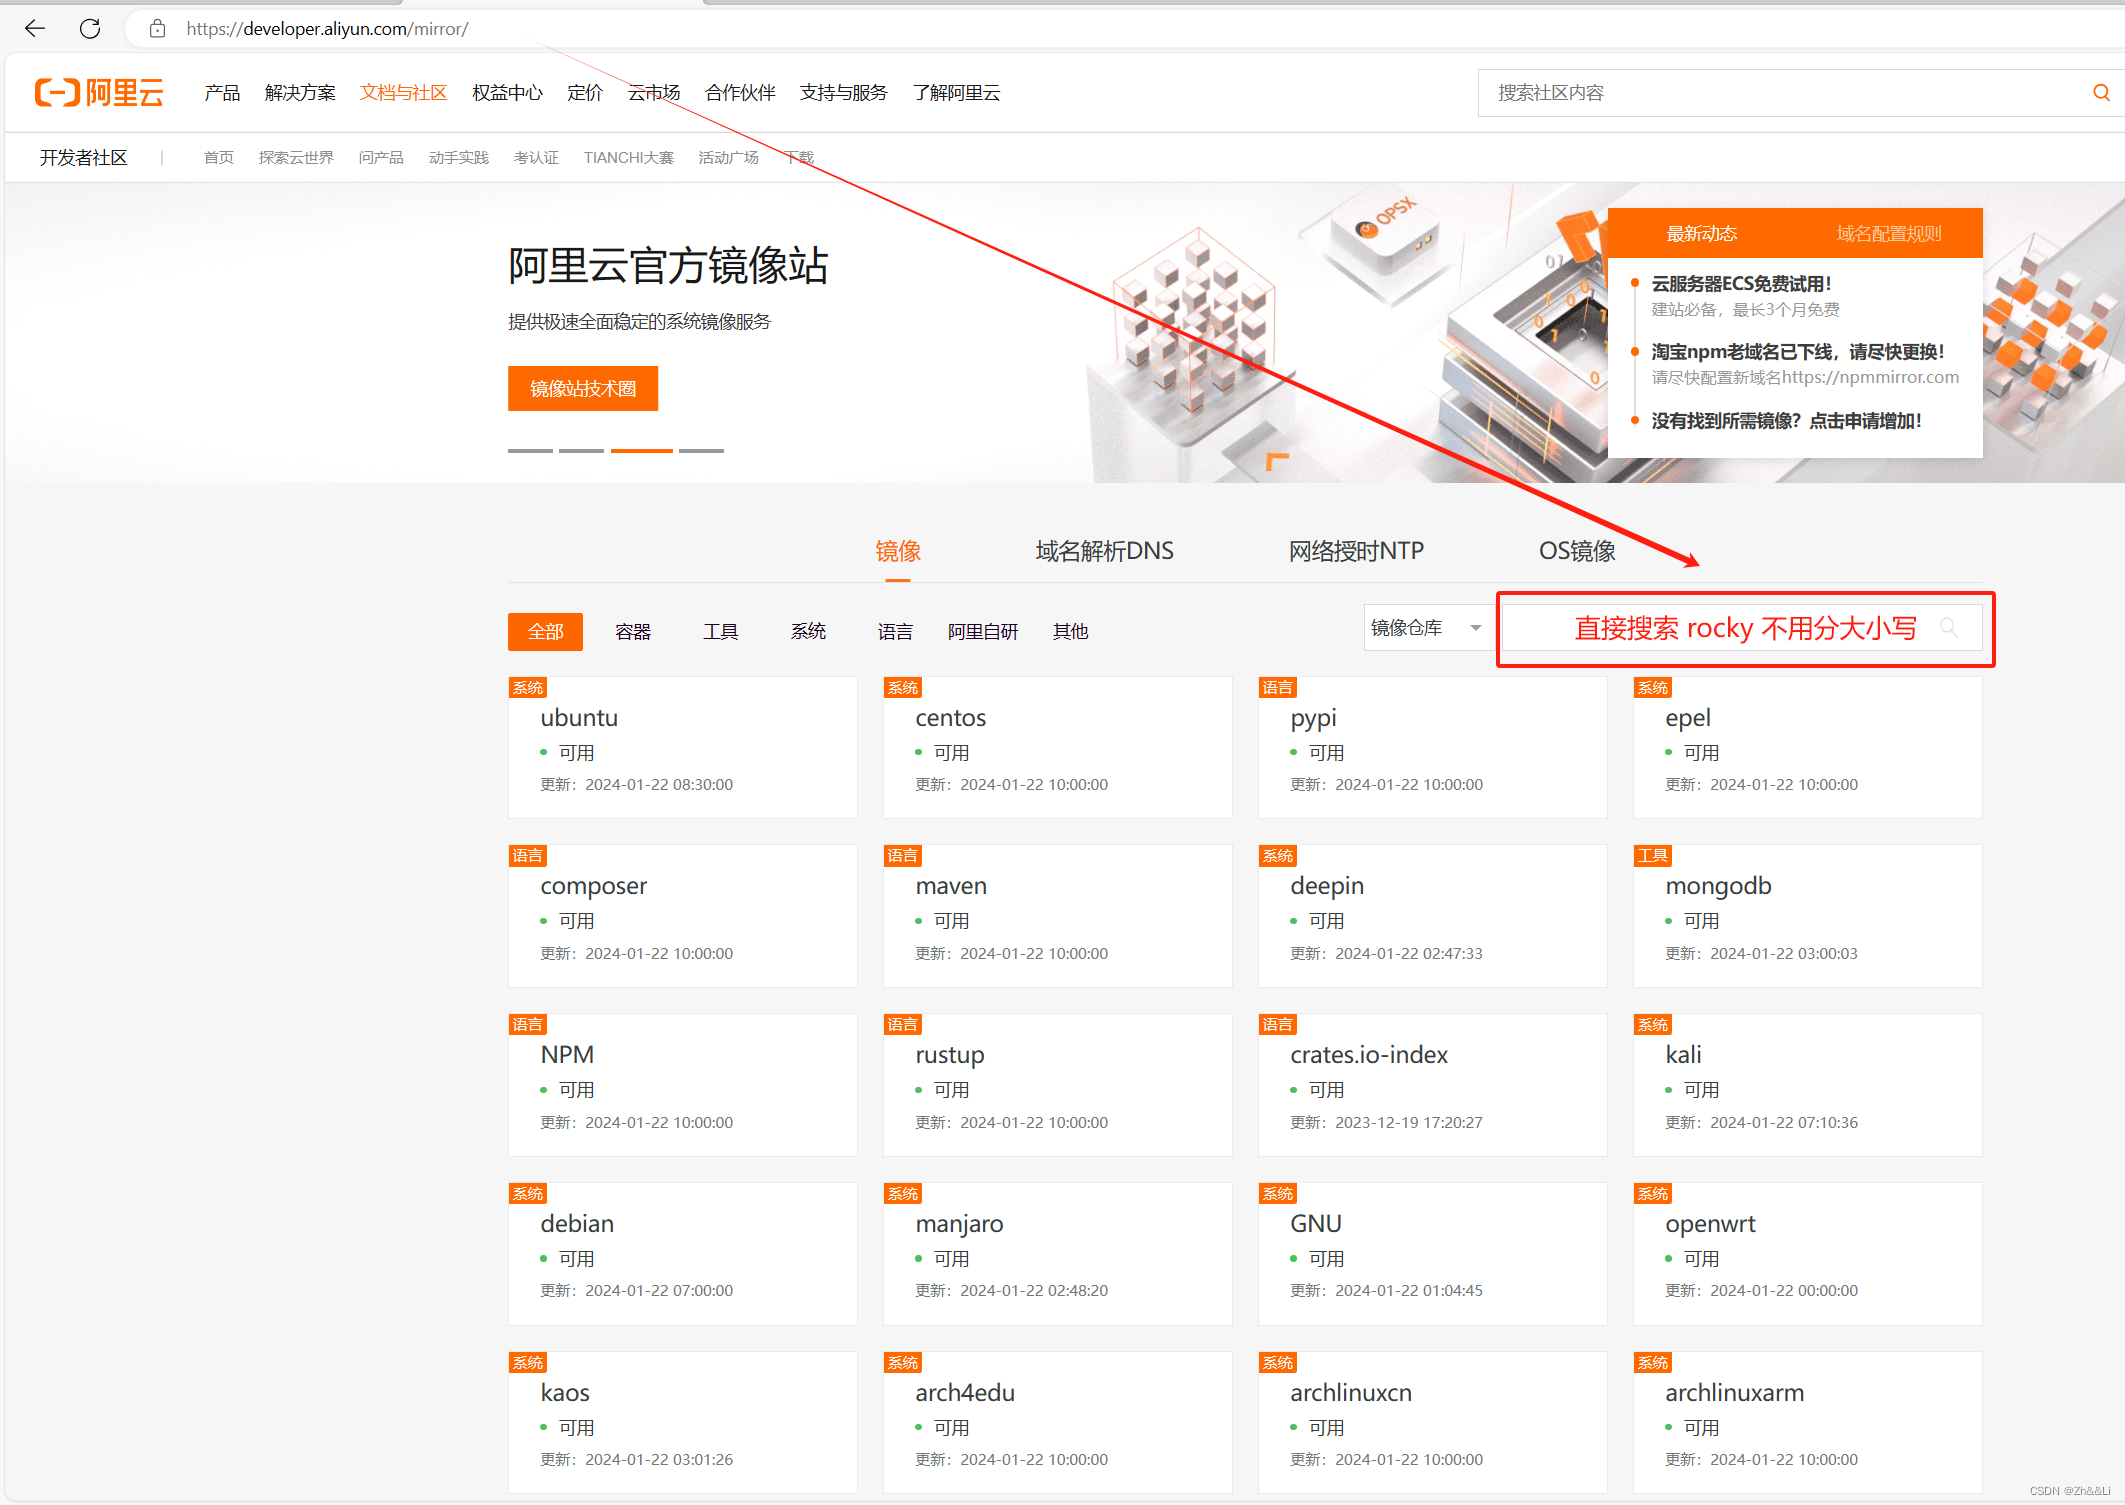Viewport: 2125px width, 1505px height.
Task: Open the NPM mirror card
Action: (x=683, y=1086)
